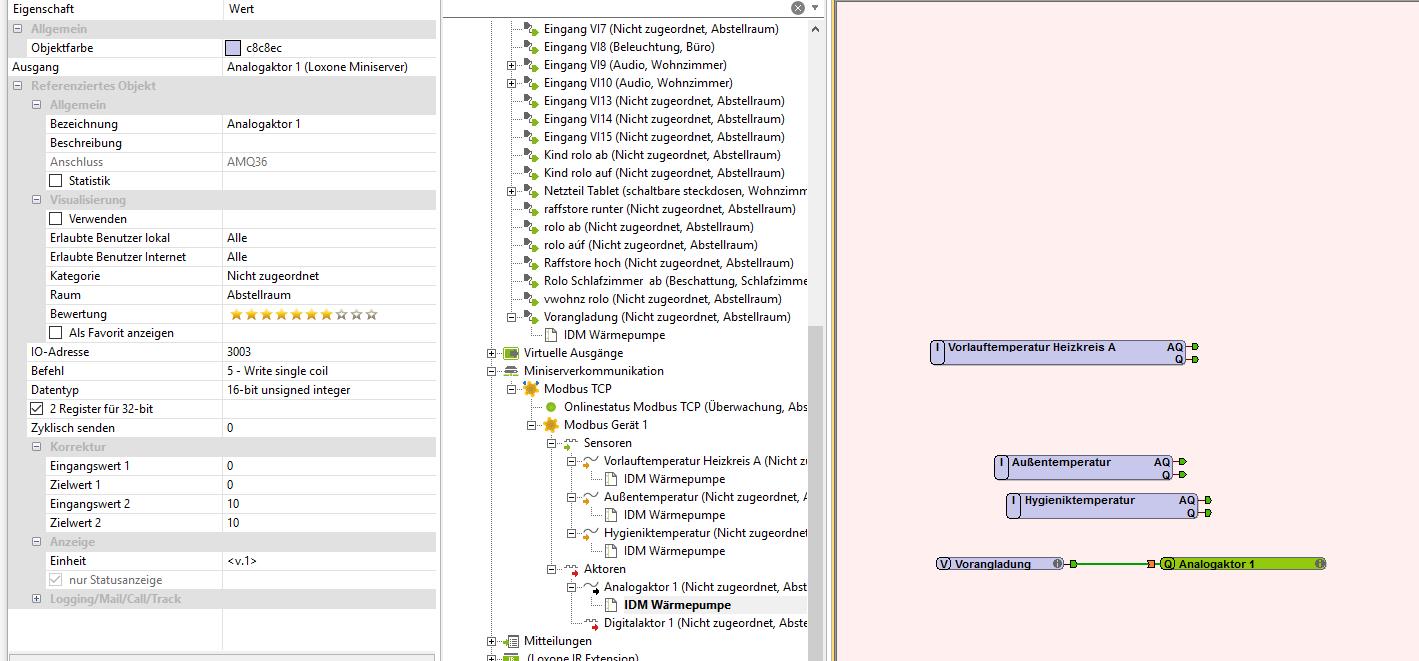This screenshot has height=661, width=1419.
Task: Click the Virtuelle Ausgänge folder icon
Action: click(512, 353)
